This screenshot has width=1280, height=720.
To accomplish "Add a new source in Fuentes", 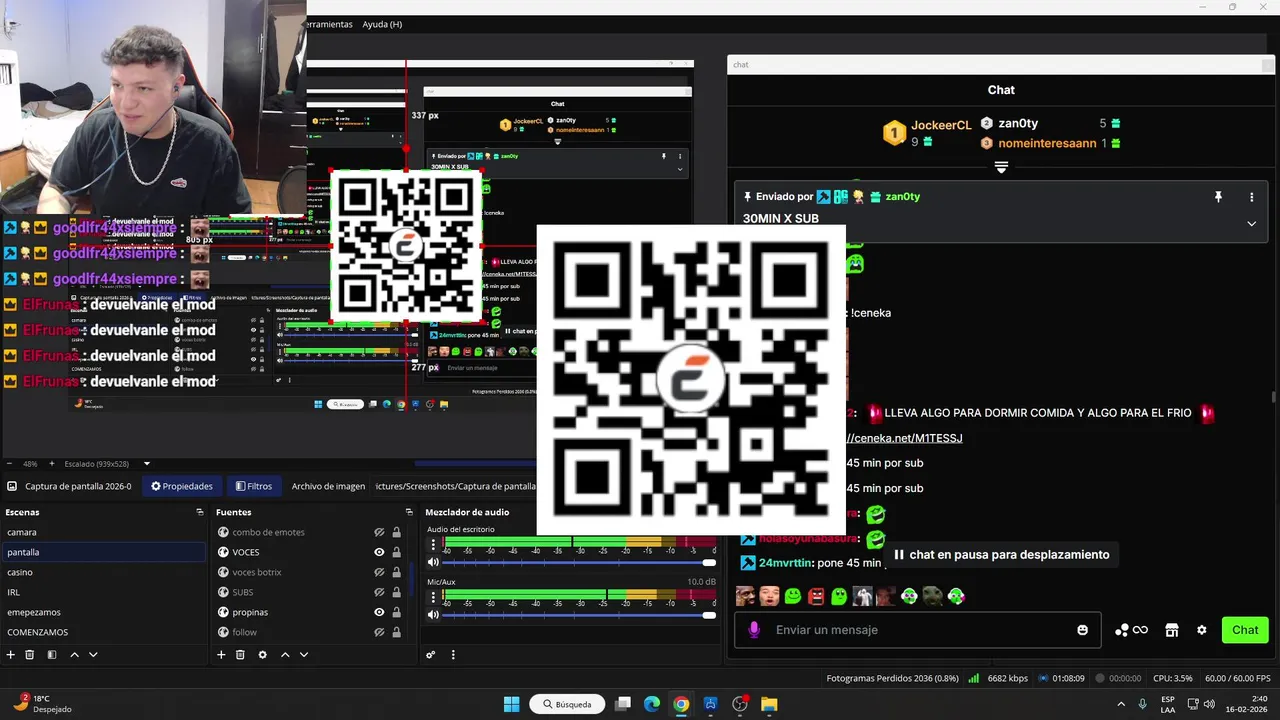I will tap(221, 655).
